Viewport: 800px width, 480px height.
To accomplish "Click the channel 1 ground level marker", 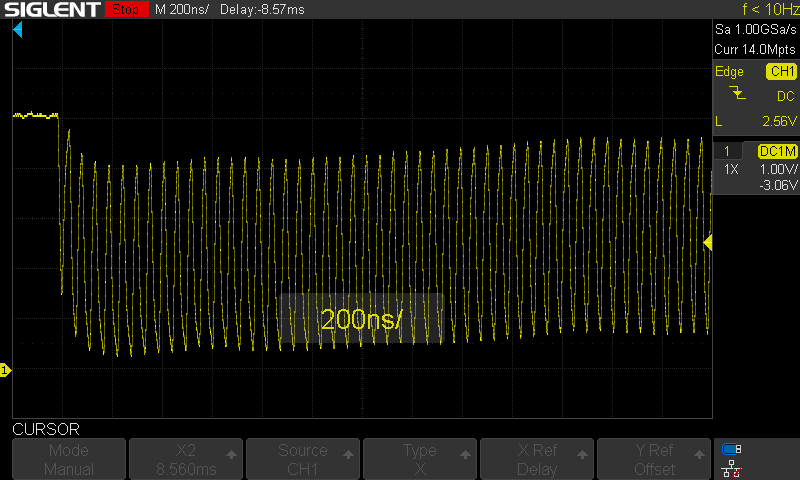I will (5, 370).
